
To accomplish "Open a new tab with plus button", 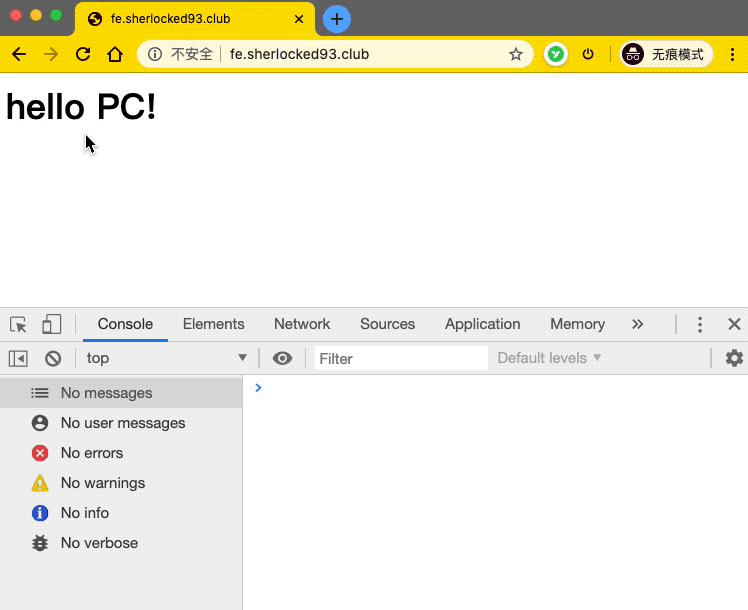I will coord(337,19).
